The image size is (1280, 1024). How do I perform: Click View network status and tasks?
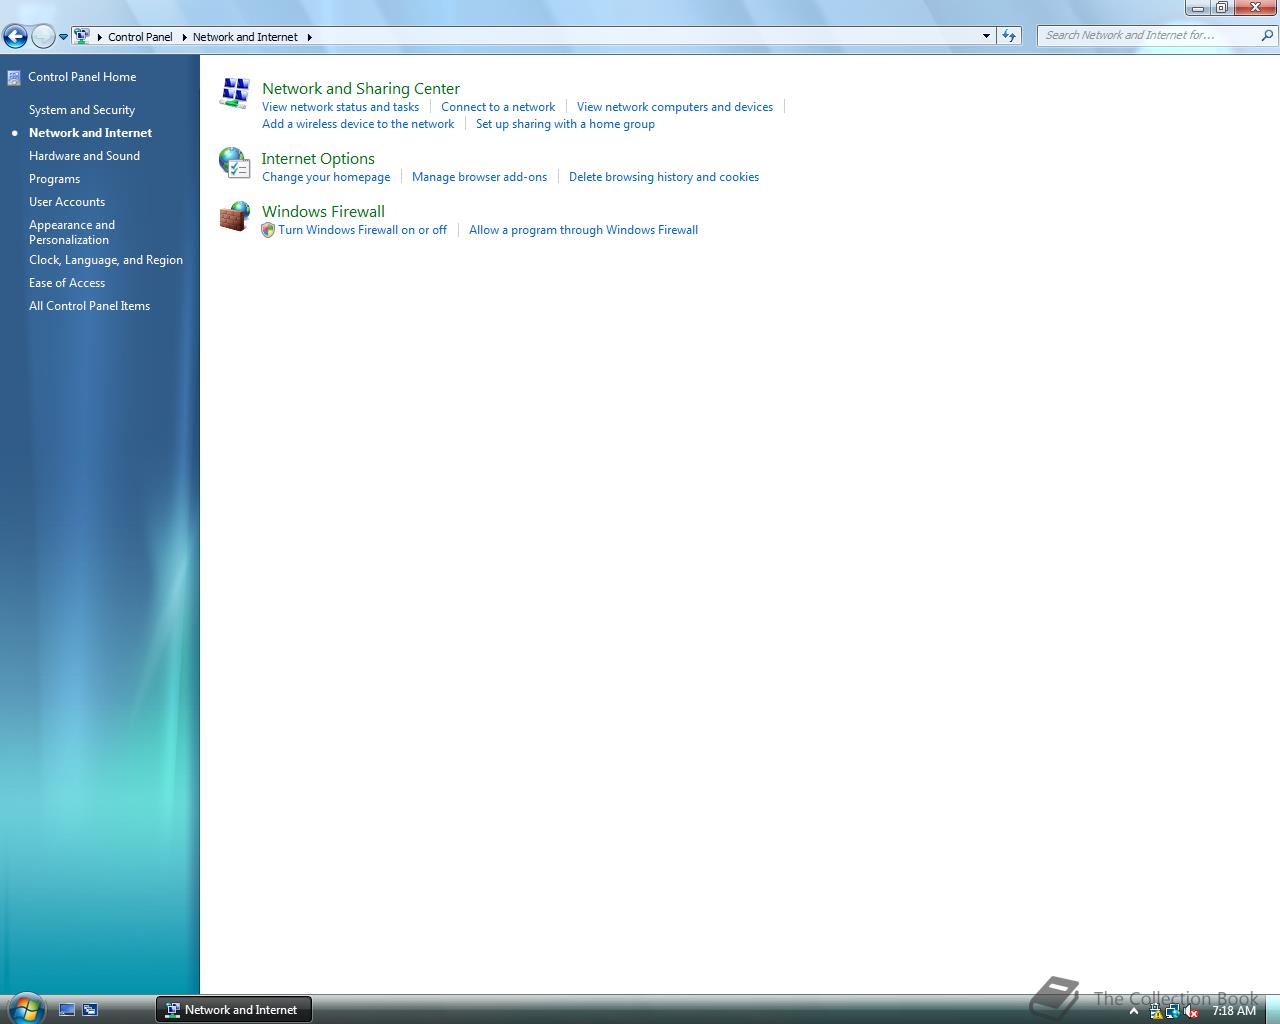click(340, 107)
